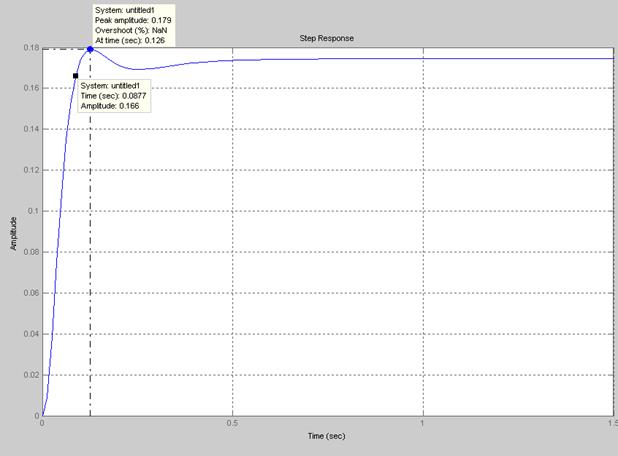618x456 pixels.
Task: Click the 0.08 tick label on y-axis
Action: click(x=32, y=252)
